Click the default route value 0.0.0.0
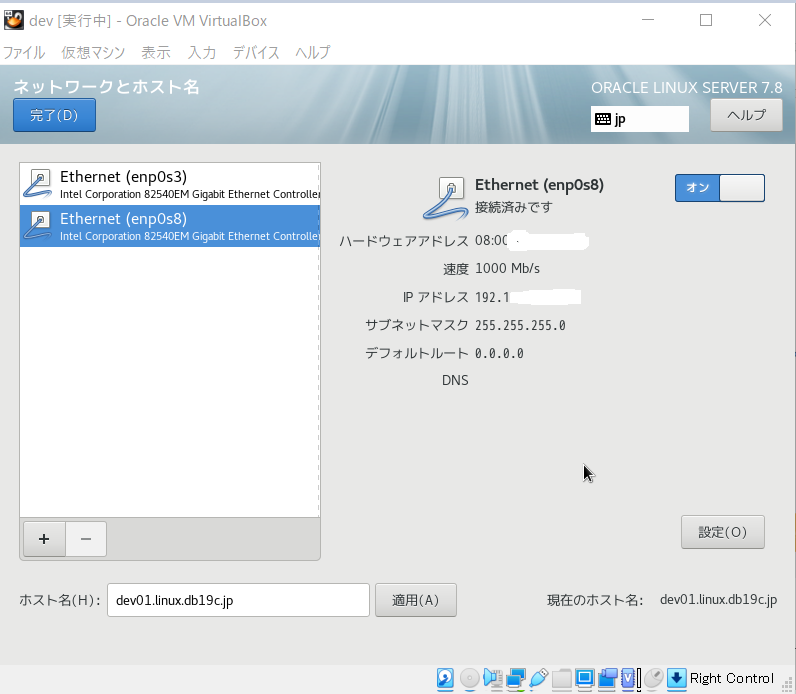 (x=499, y=353)
